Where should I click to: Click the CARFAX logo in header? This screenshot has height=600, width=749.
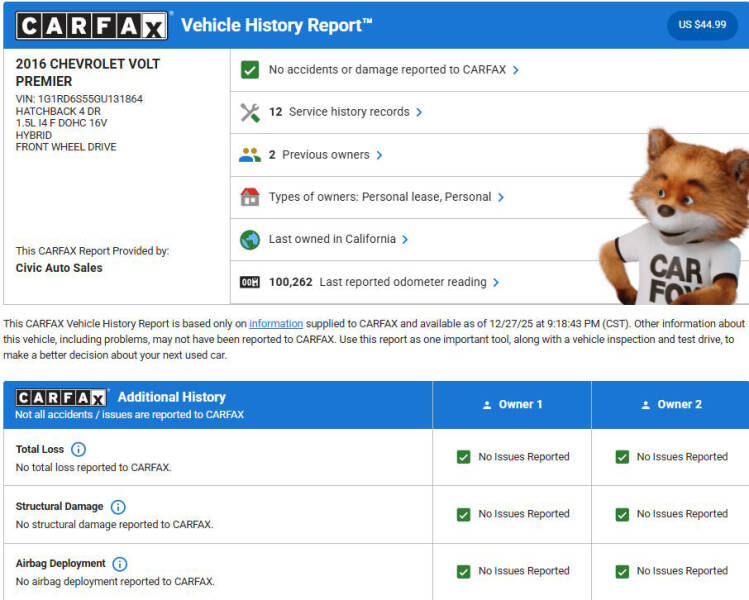[x=91, y=25]
